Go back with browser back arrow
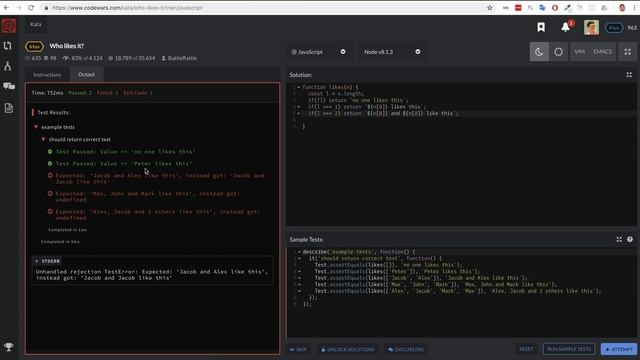The width and height of the screenshot is (640, 360). click(x=6, y=8)
